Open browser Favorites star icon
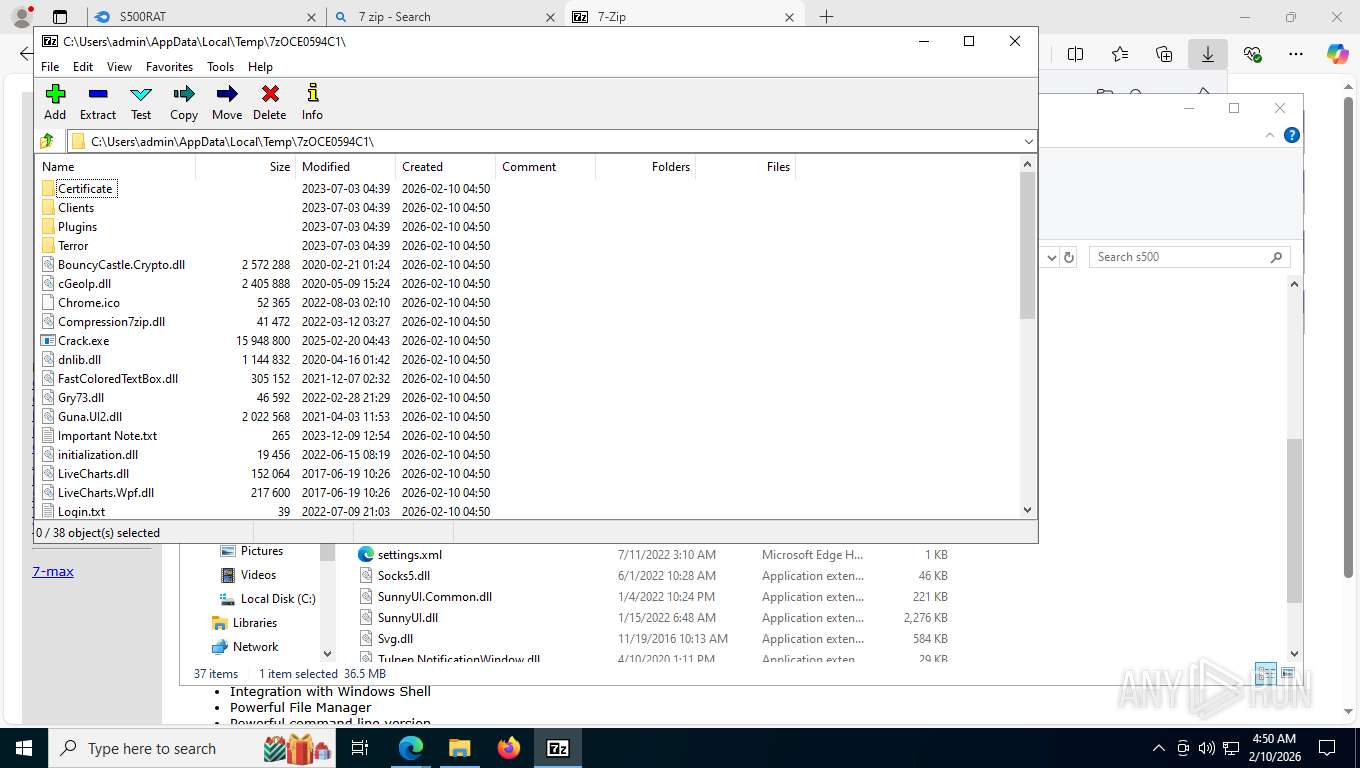 coord(1120,54)
